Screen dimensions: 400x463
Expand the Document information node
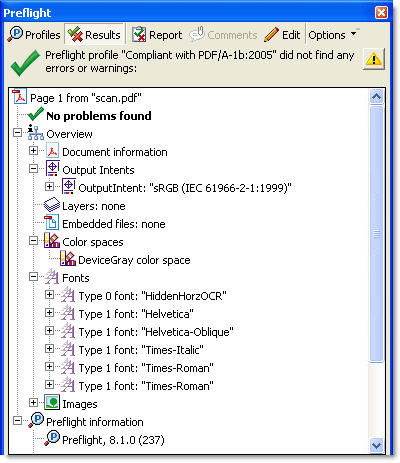coord(33,151)
